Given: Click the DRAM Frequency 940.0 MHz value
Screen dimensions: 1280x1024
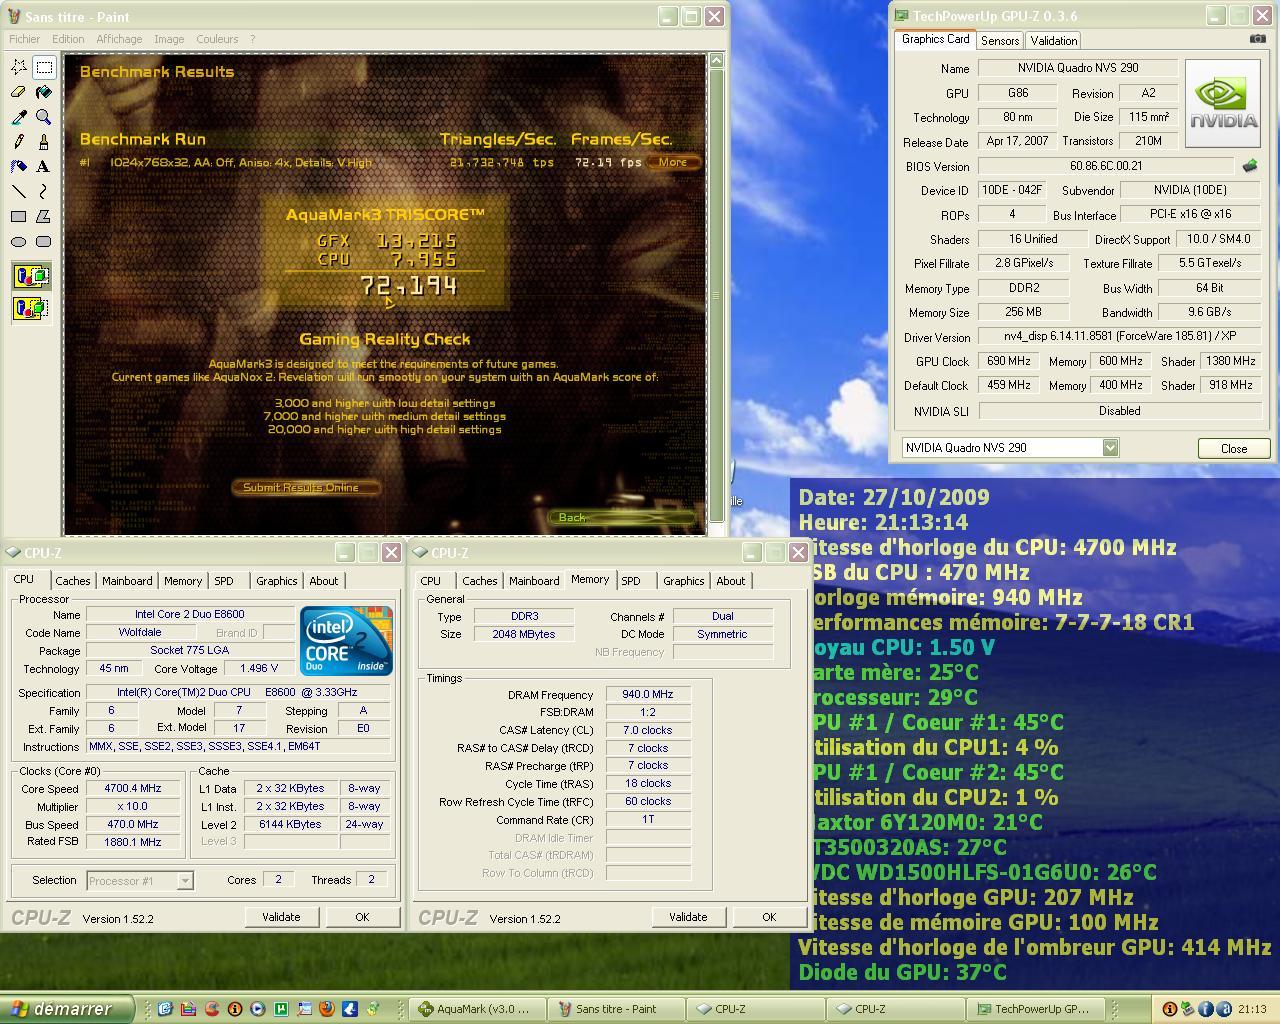Looking at the screenshot, I should pyautogui.click(x=647, y=695).
